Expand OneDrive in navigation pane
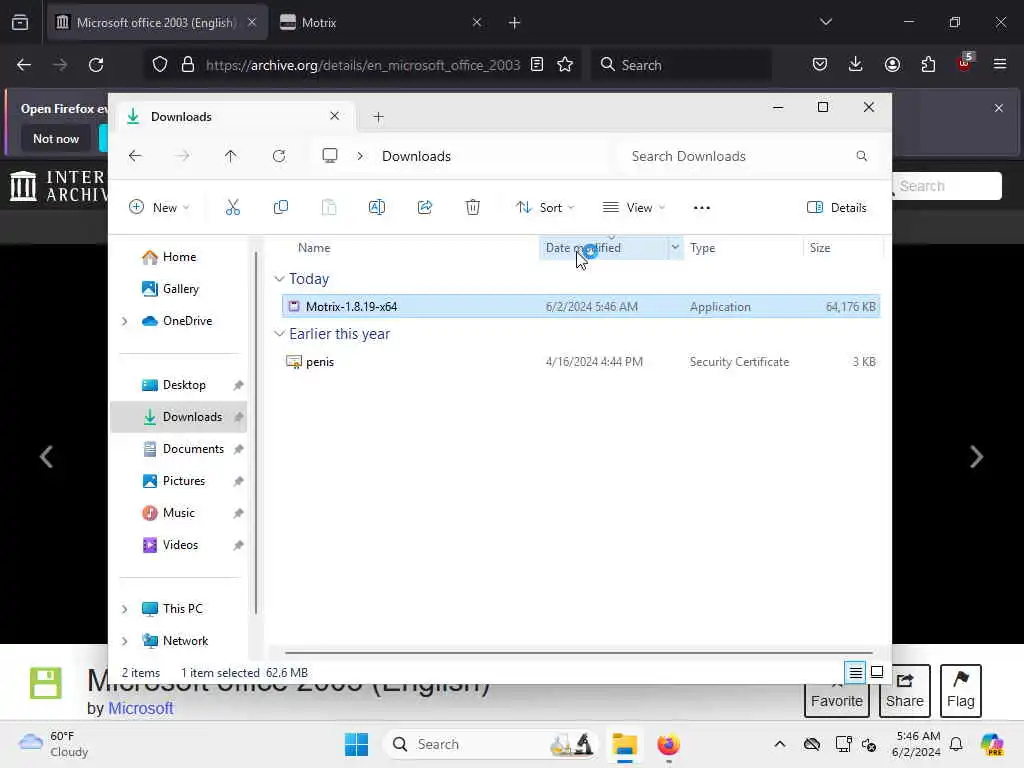The image size is (1024, 768). click(125, 321)
